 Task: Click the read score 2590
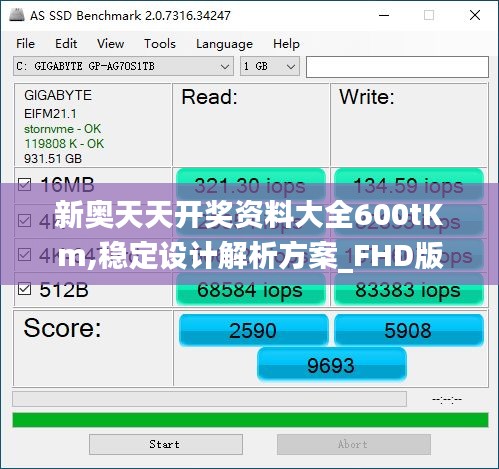coord(253,330)
